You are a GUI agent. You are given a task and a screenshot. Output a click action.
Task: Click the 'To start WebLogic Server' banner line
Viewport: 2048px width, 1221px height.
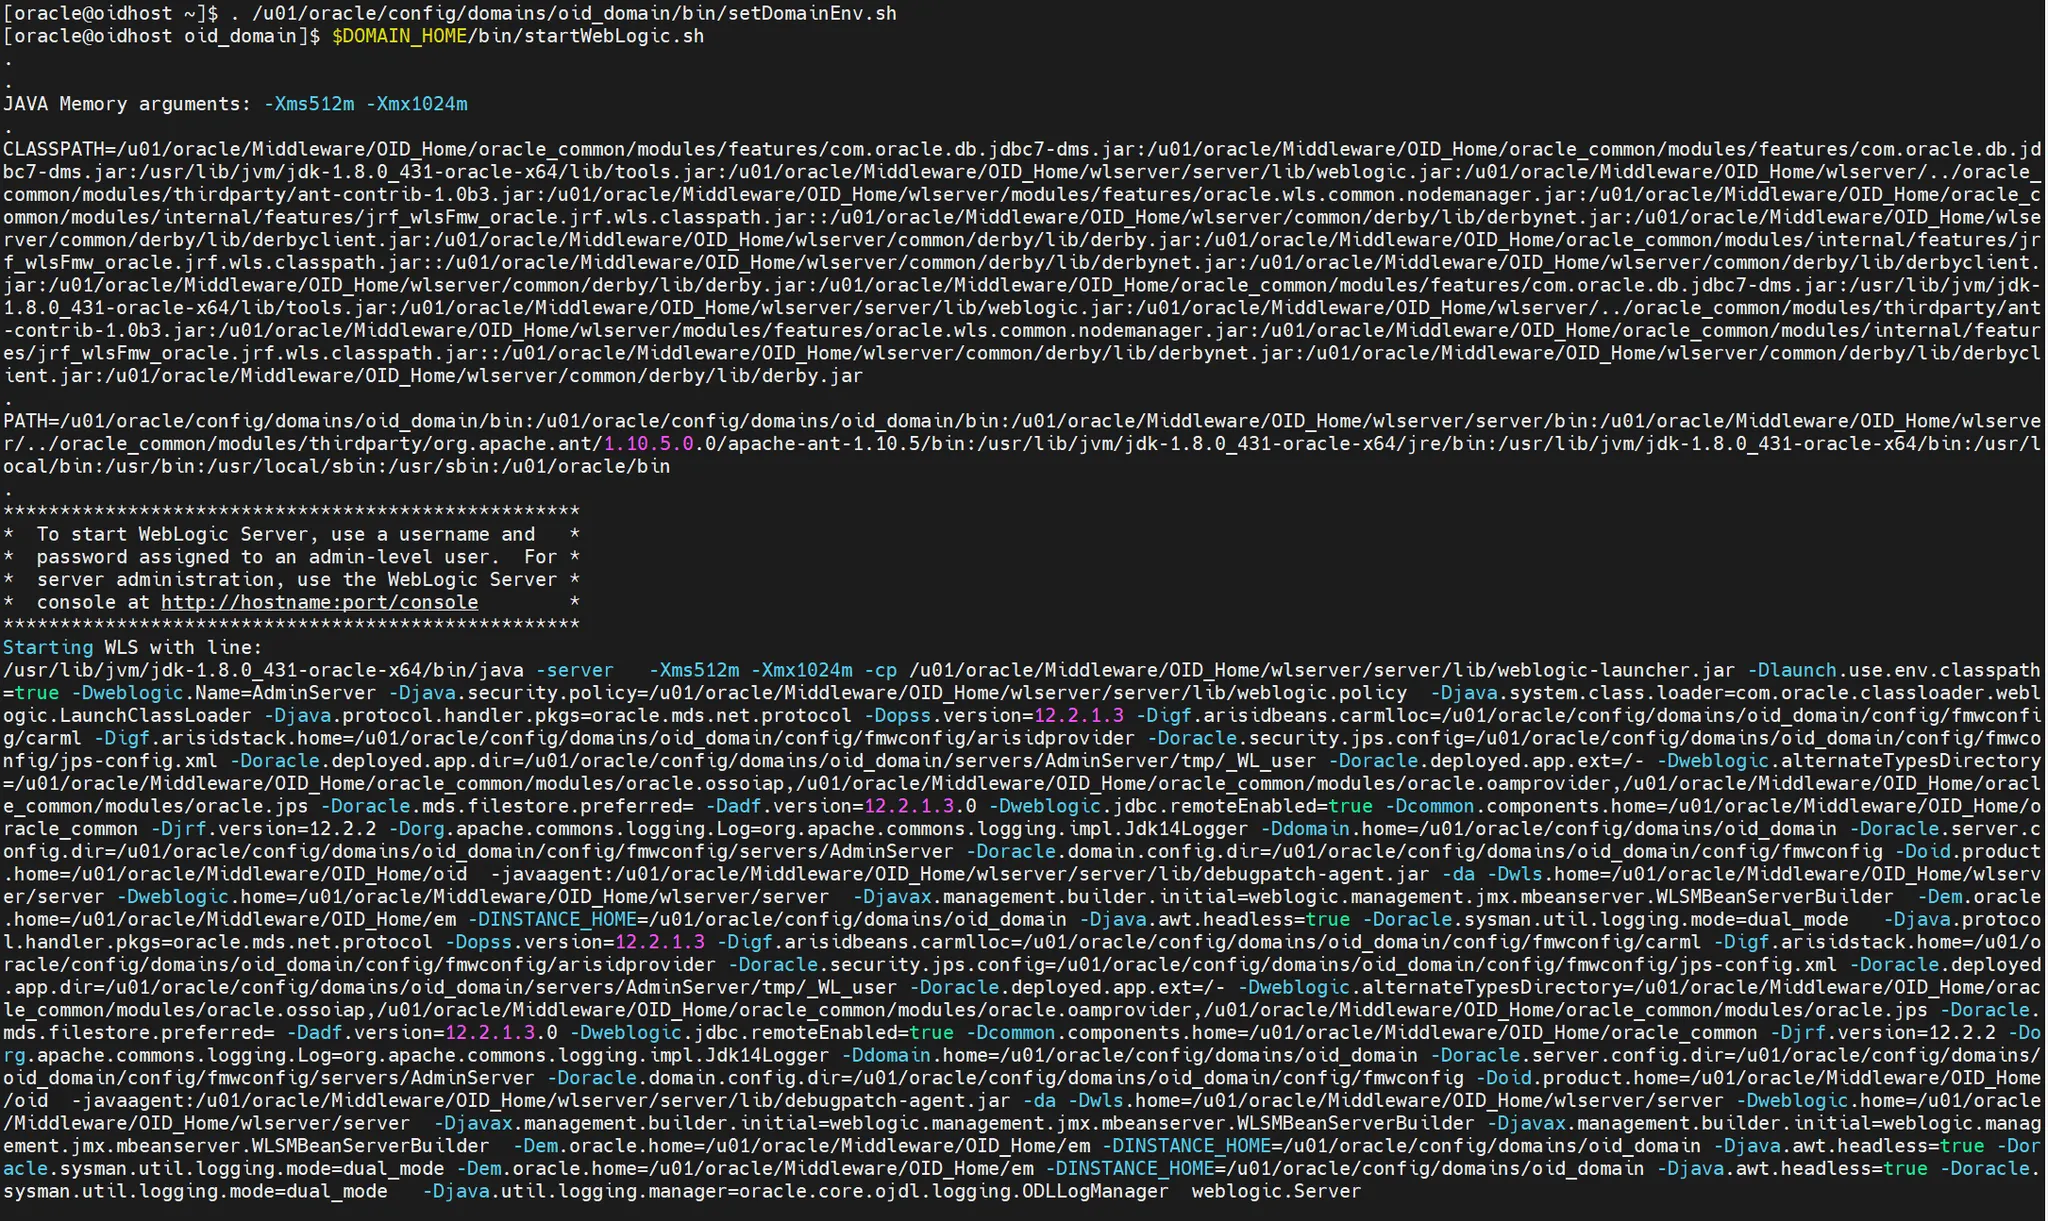coord(286,534)
